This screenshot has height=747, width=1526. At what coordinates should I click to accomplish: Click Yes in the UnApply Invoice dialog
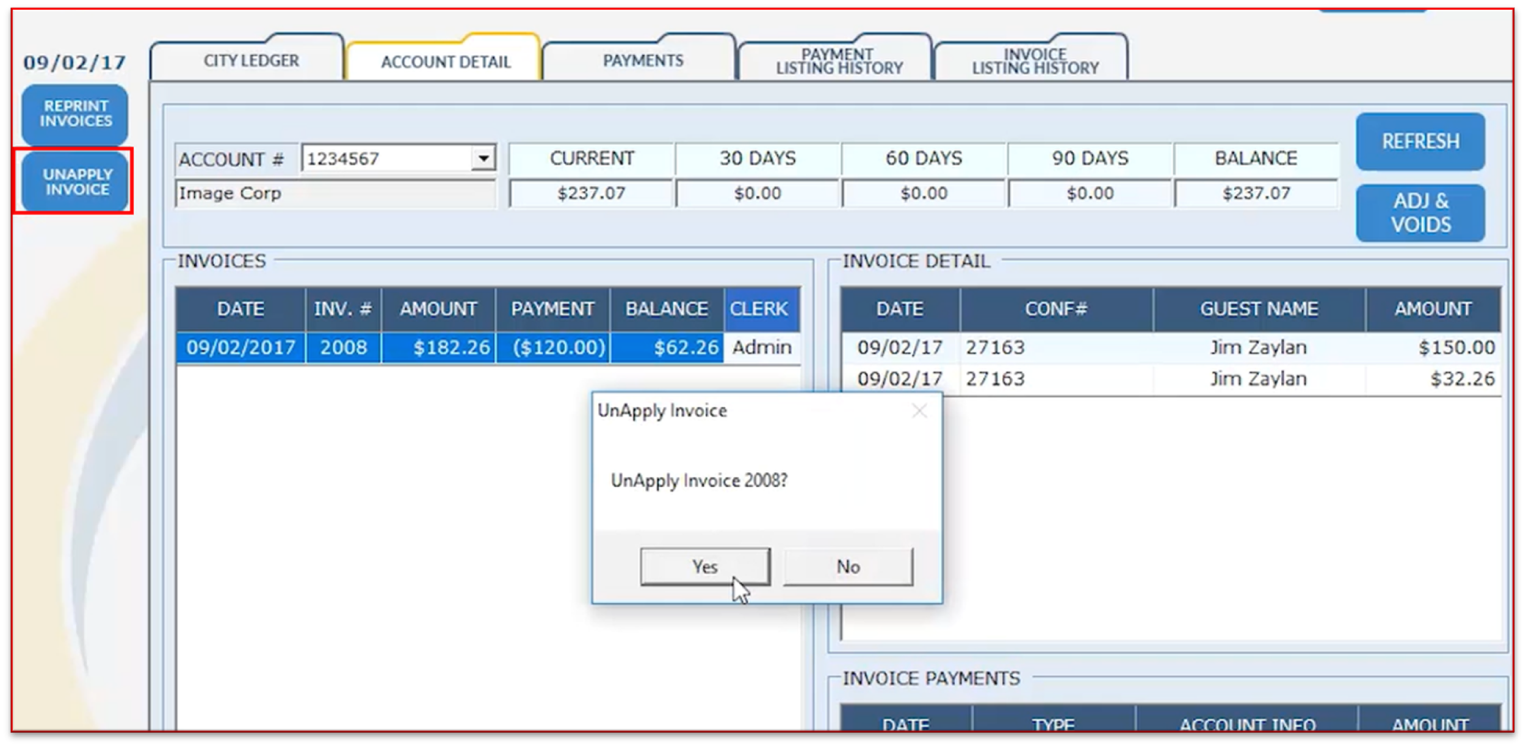click(704, 567)
